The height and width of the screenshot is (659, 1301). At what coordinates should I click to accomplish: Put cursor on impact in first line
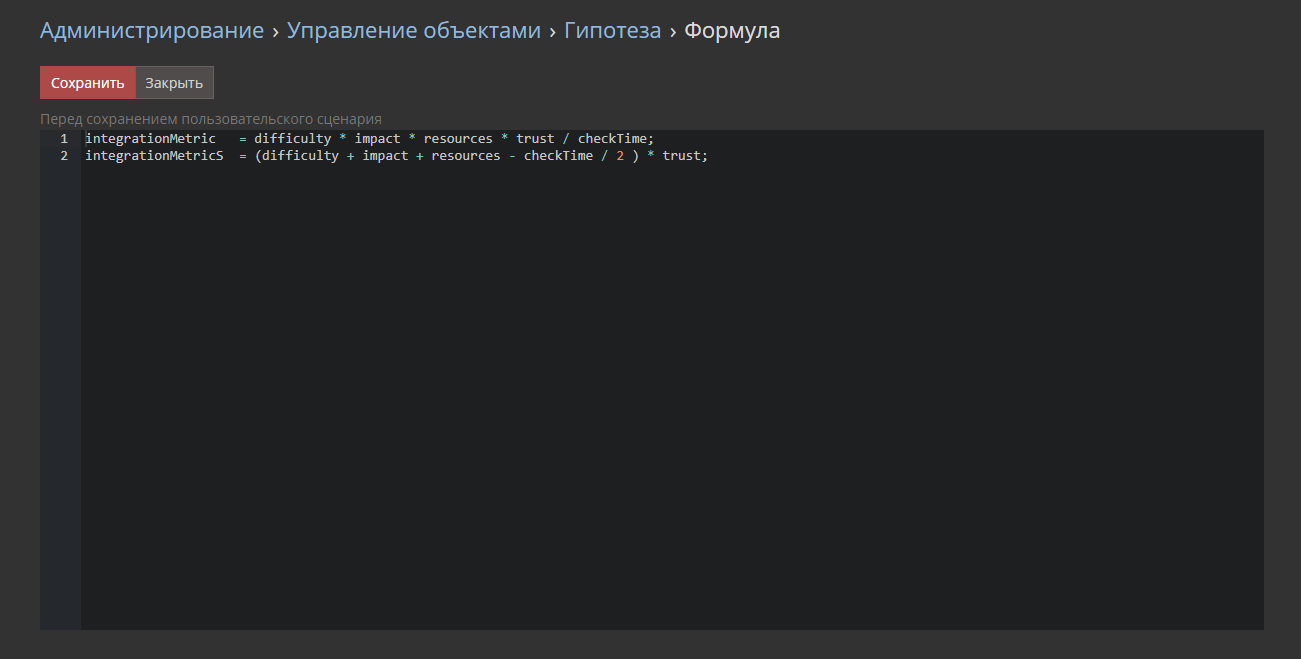tap(377, 139)
